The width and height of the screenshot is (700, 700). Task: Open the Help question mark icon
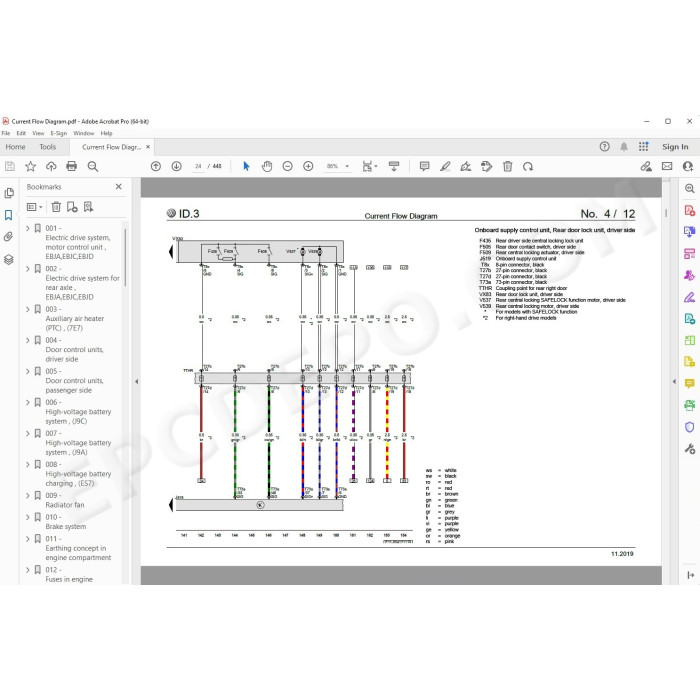tap(604, 146)
